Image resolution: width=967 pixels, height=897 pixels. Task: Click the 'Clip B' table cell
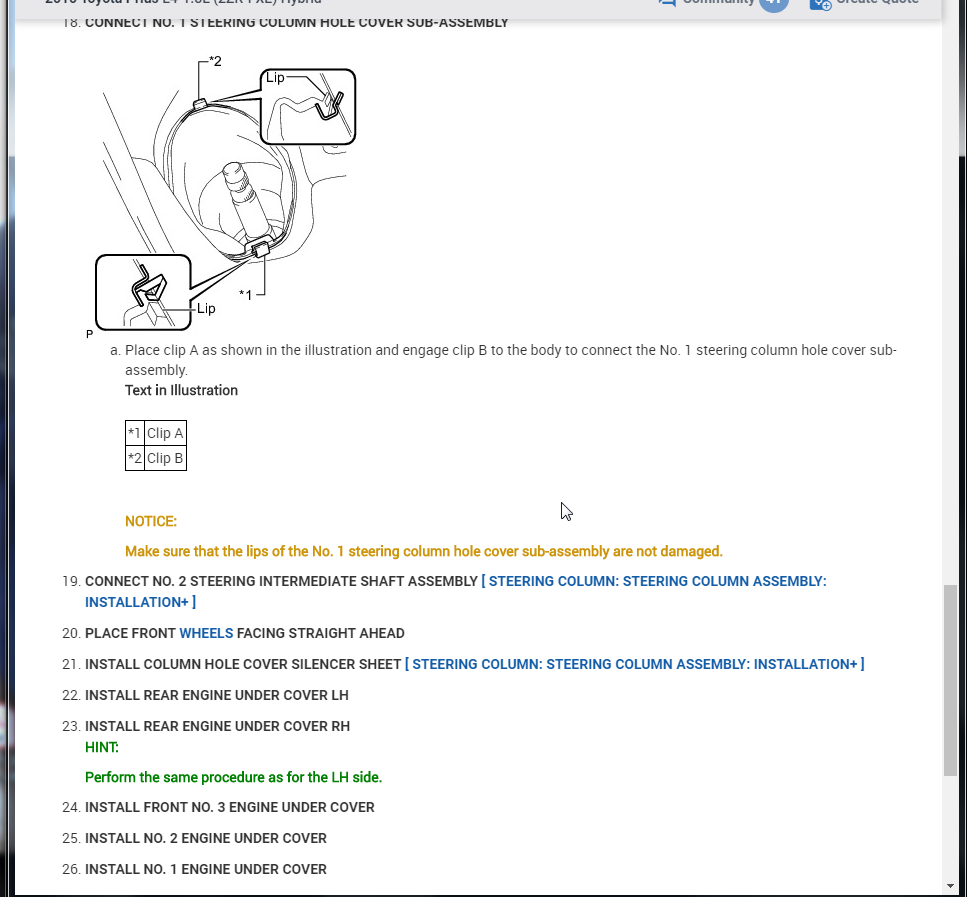point(165,458)
